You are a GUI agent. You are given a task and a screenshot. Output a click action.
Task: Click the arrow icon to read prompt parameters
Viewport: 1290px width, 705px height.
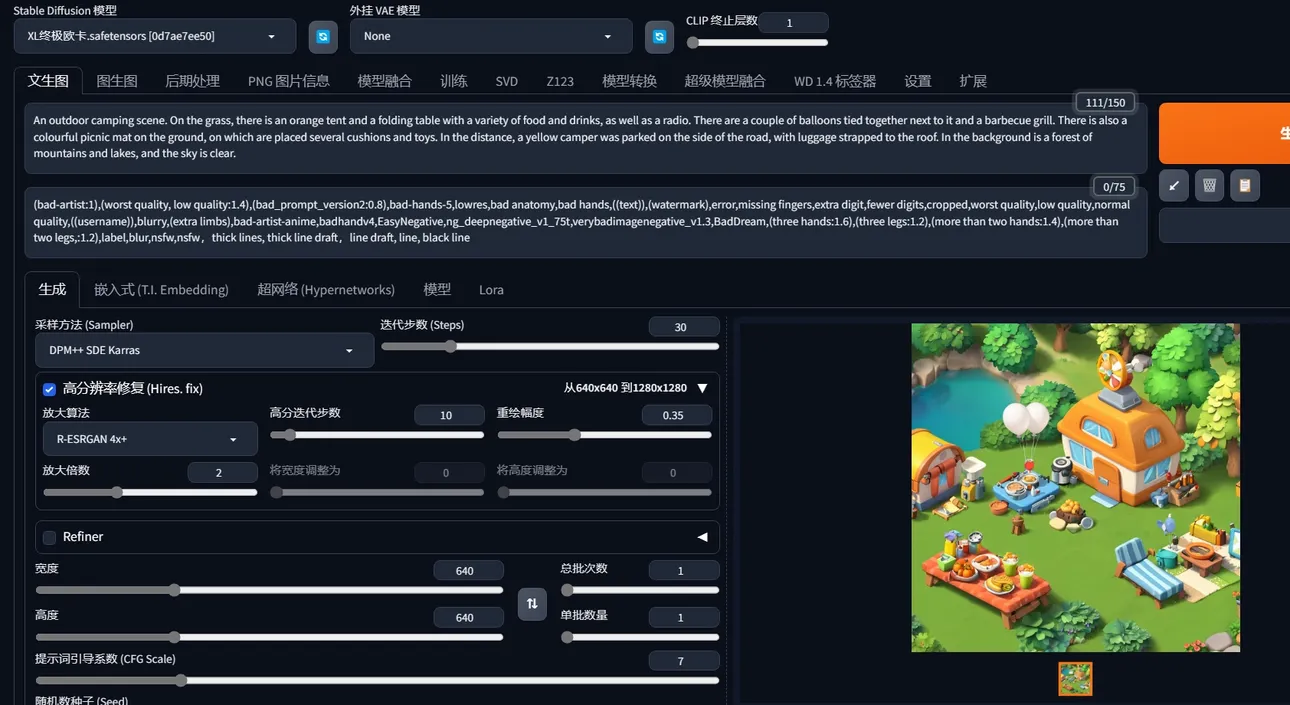(1173, 185)
